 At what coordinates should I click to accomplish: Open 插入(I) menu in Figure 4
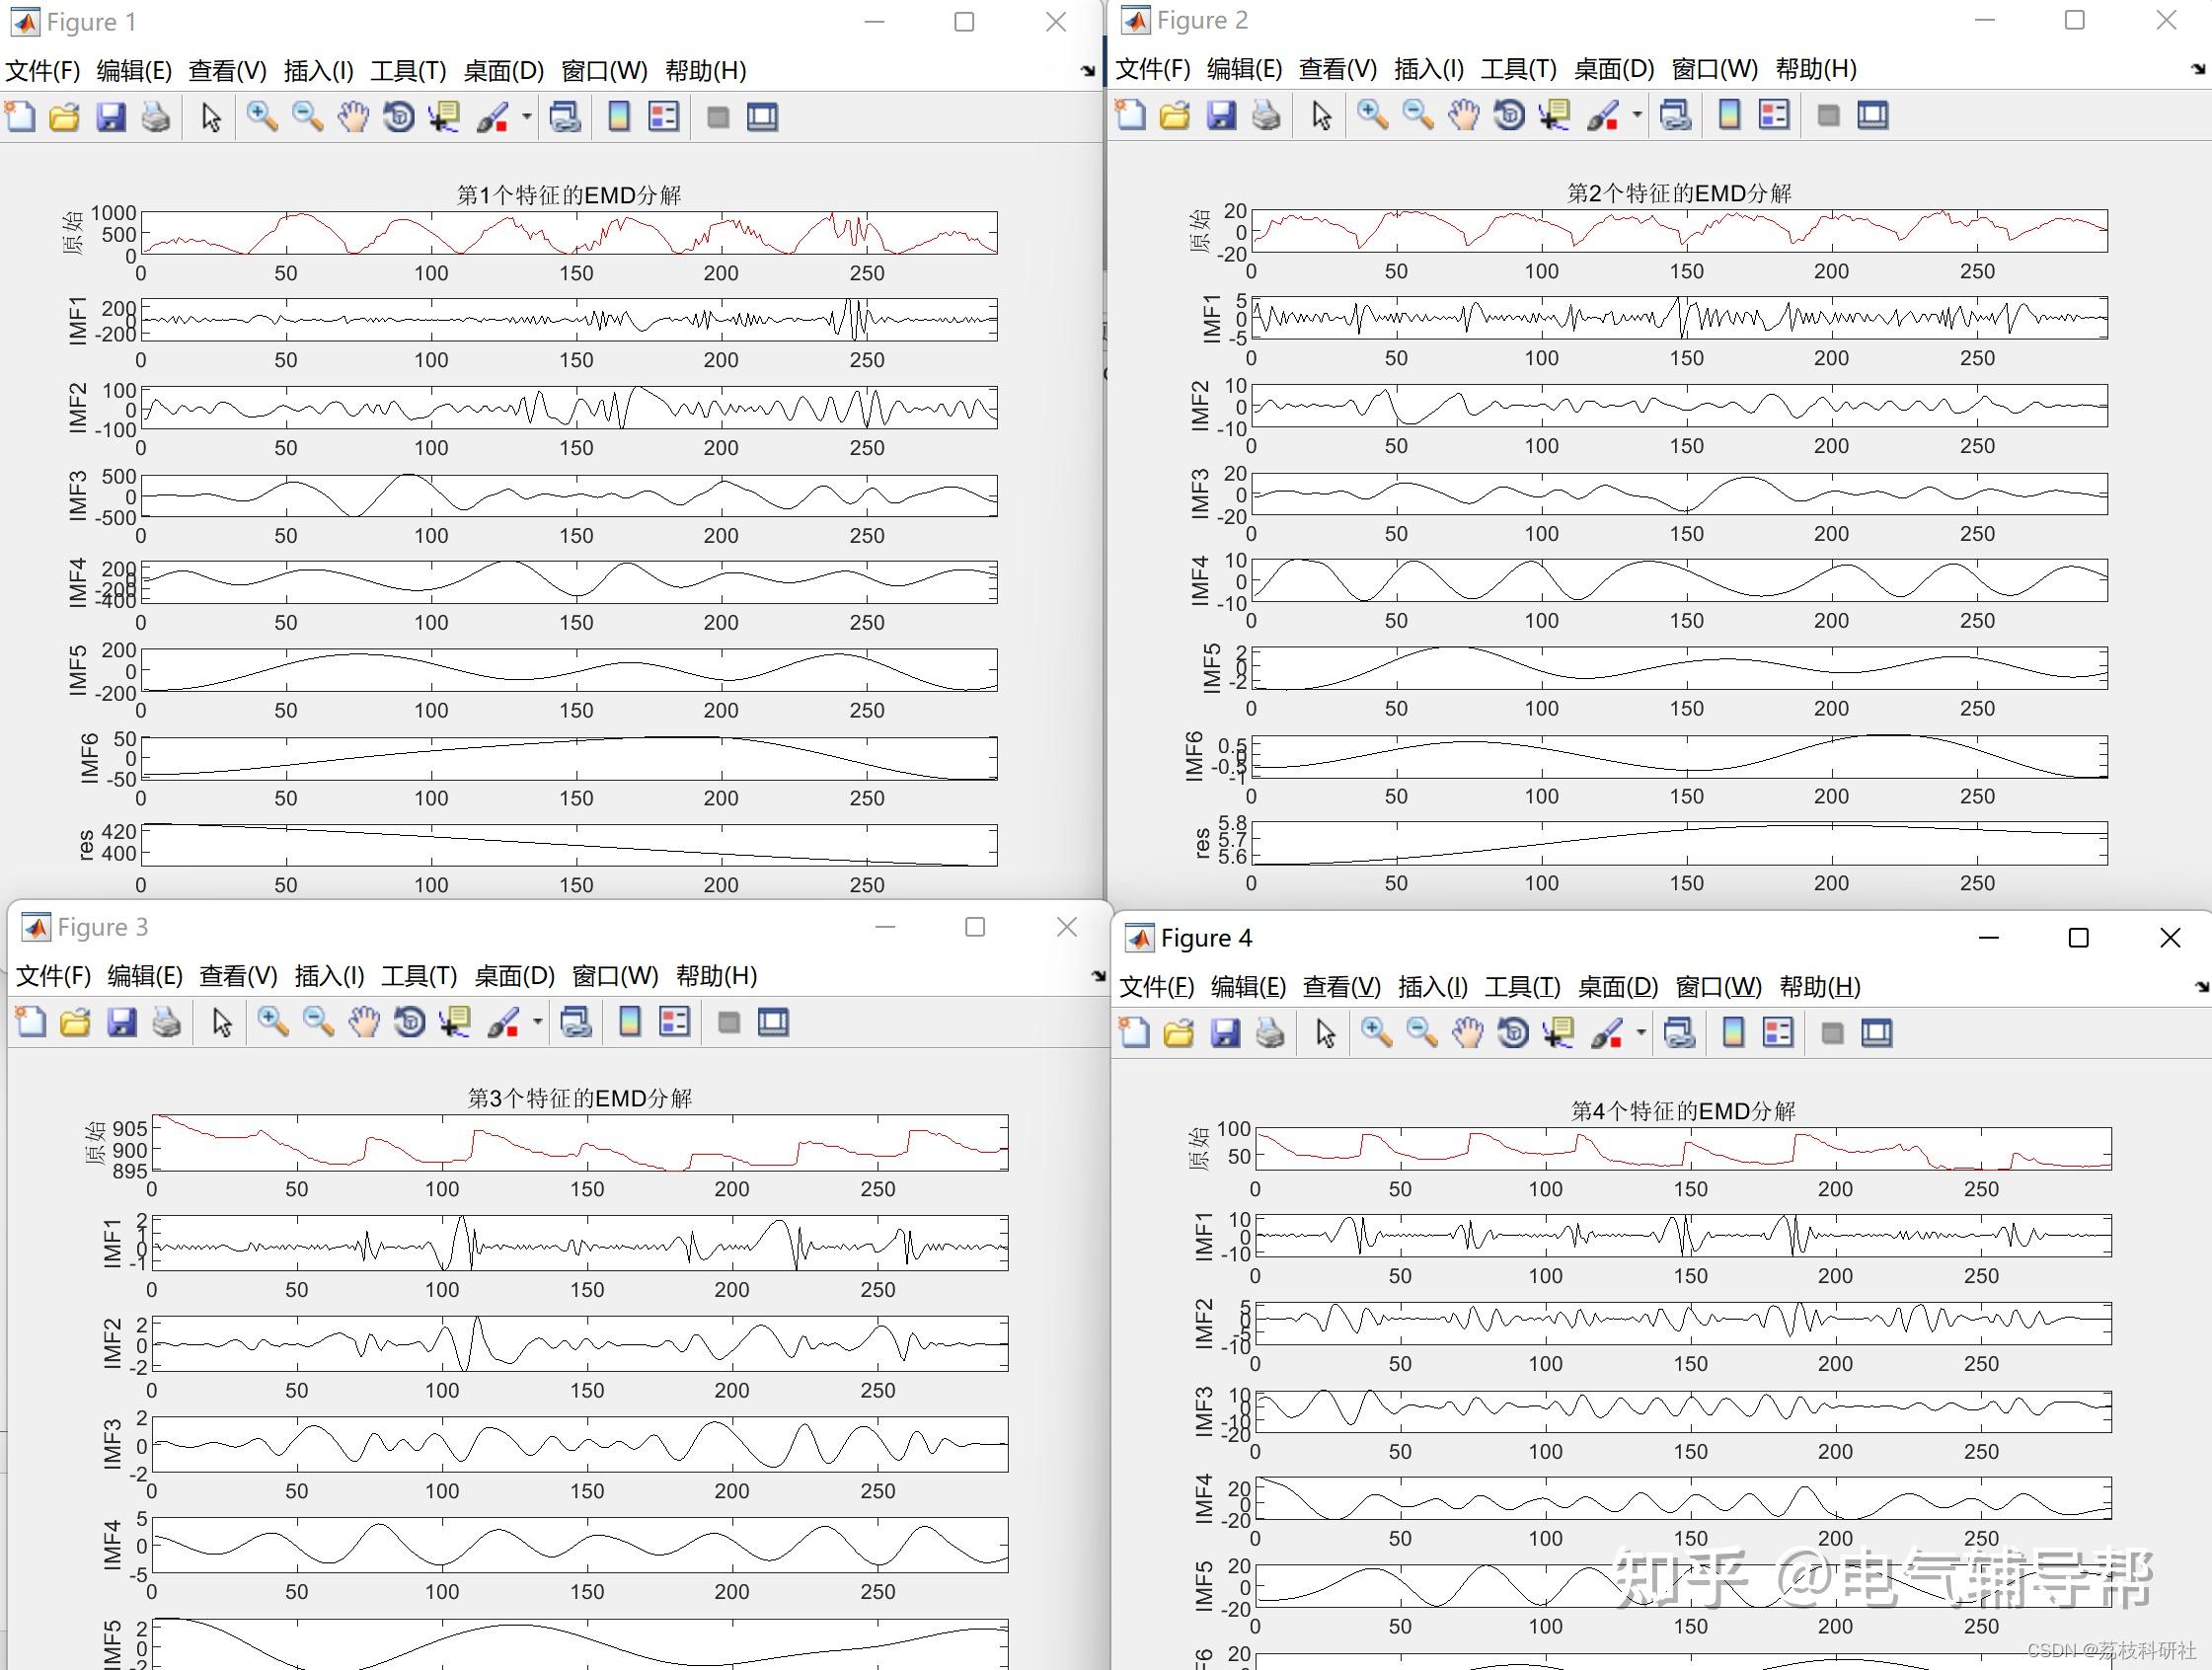[x=1432, y=987]
